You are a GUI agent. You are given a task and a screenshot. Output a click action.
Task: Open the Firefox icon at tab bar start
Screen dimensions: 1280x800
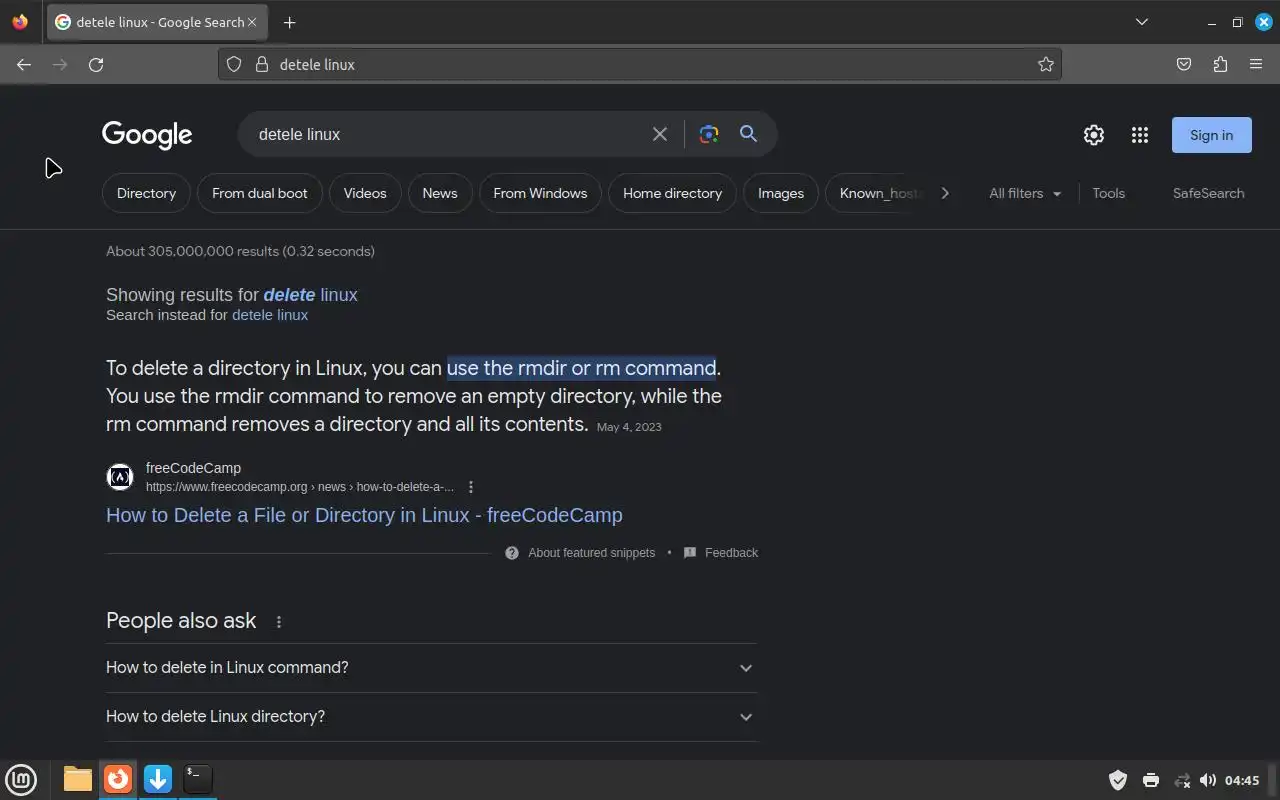tap(20, 22)
